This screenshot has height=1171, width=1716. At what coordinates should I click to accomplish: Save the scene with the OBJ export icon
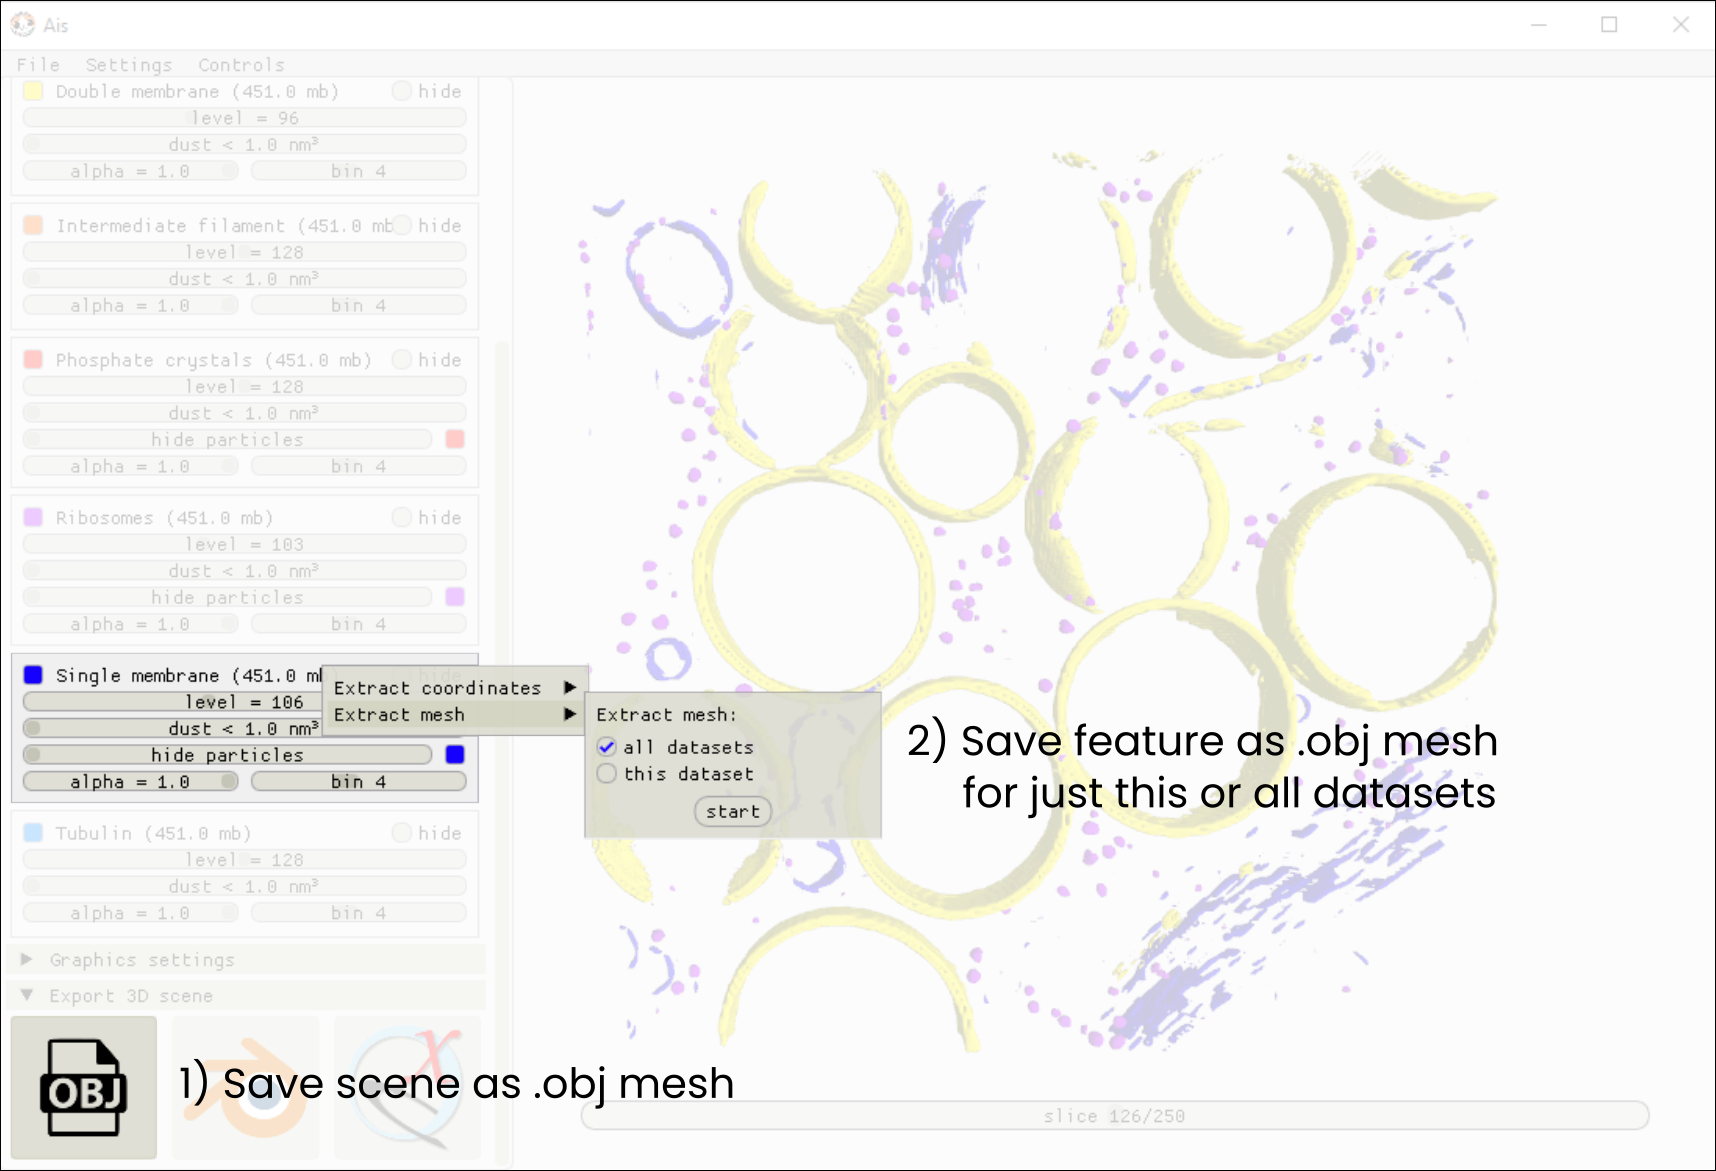(84, 1087)
